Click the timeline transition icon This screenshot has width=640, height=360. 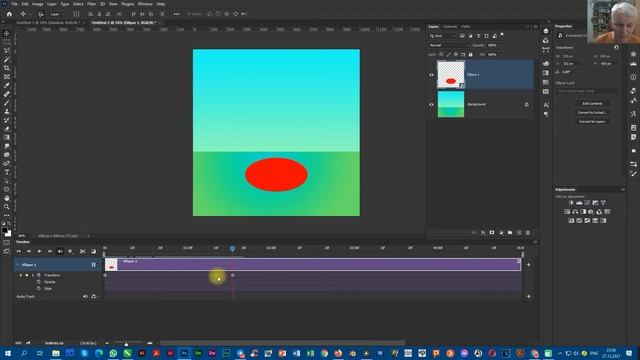[93, 251]
